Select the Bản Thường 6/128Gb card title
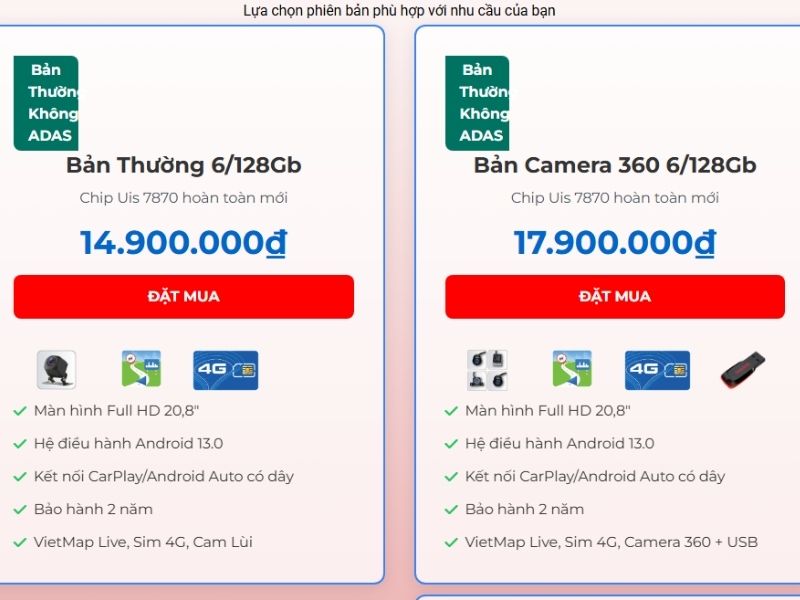The width and height of the screenshot is (800, 600). pos(183,164)
